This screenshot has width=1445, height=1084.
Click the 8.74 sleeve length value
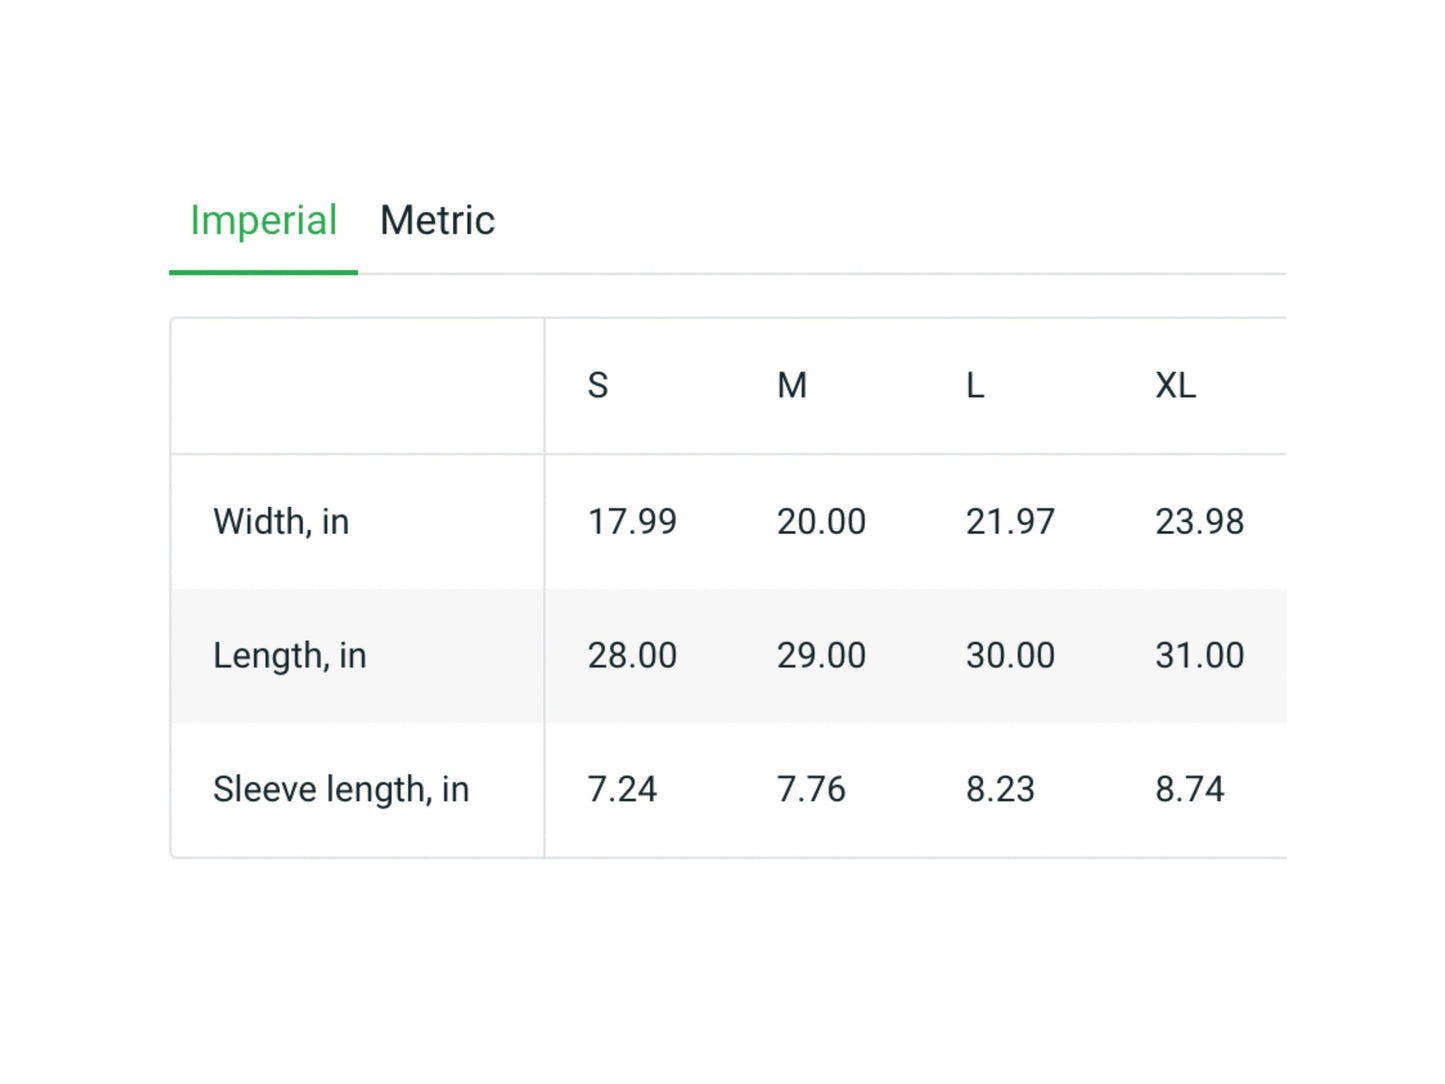coord(1189,790)
